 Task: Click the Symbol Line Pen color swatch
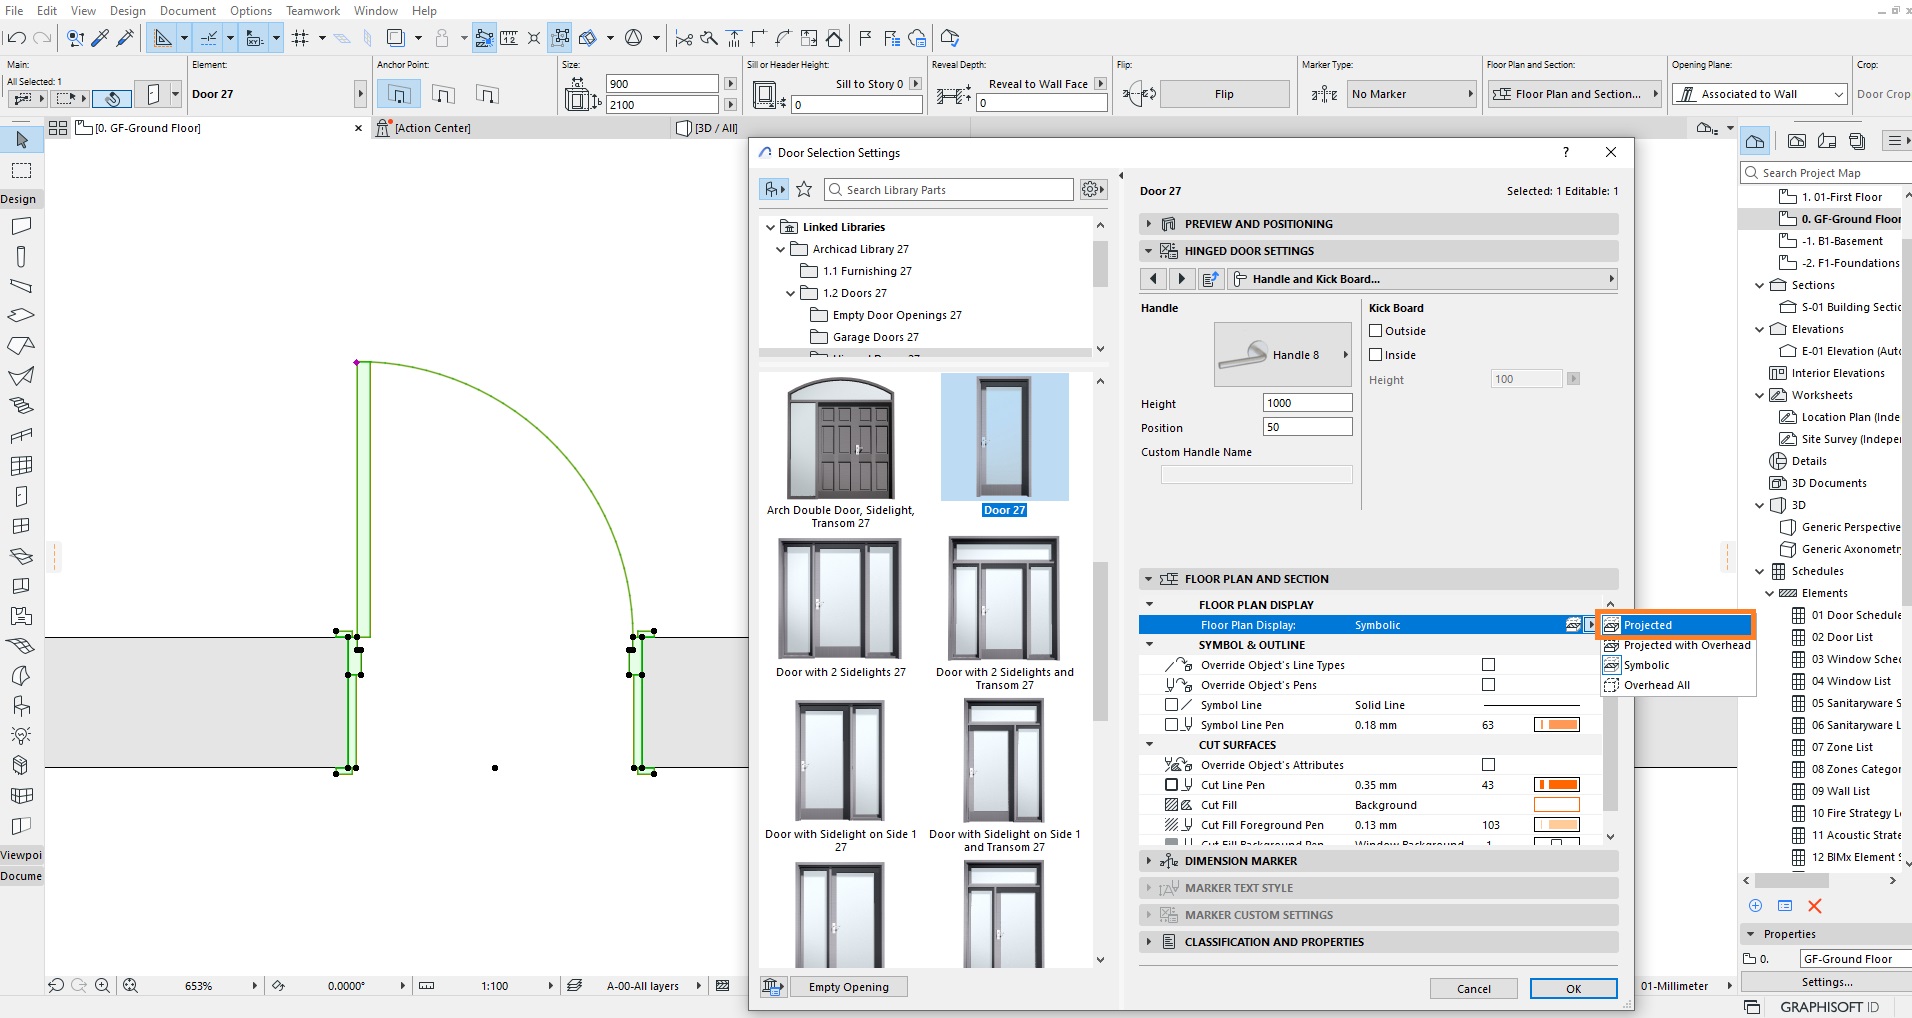pos(1557,724)
